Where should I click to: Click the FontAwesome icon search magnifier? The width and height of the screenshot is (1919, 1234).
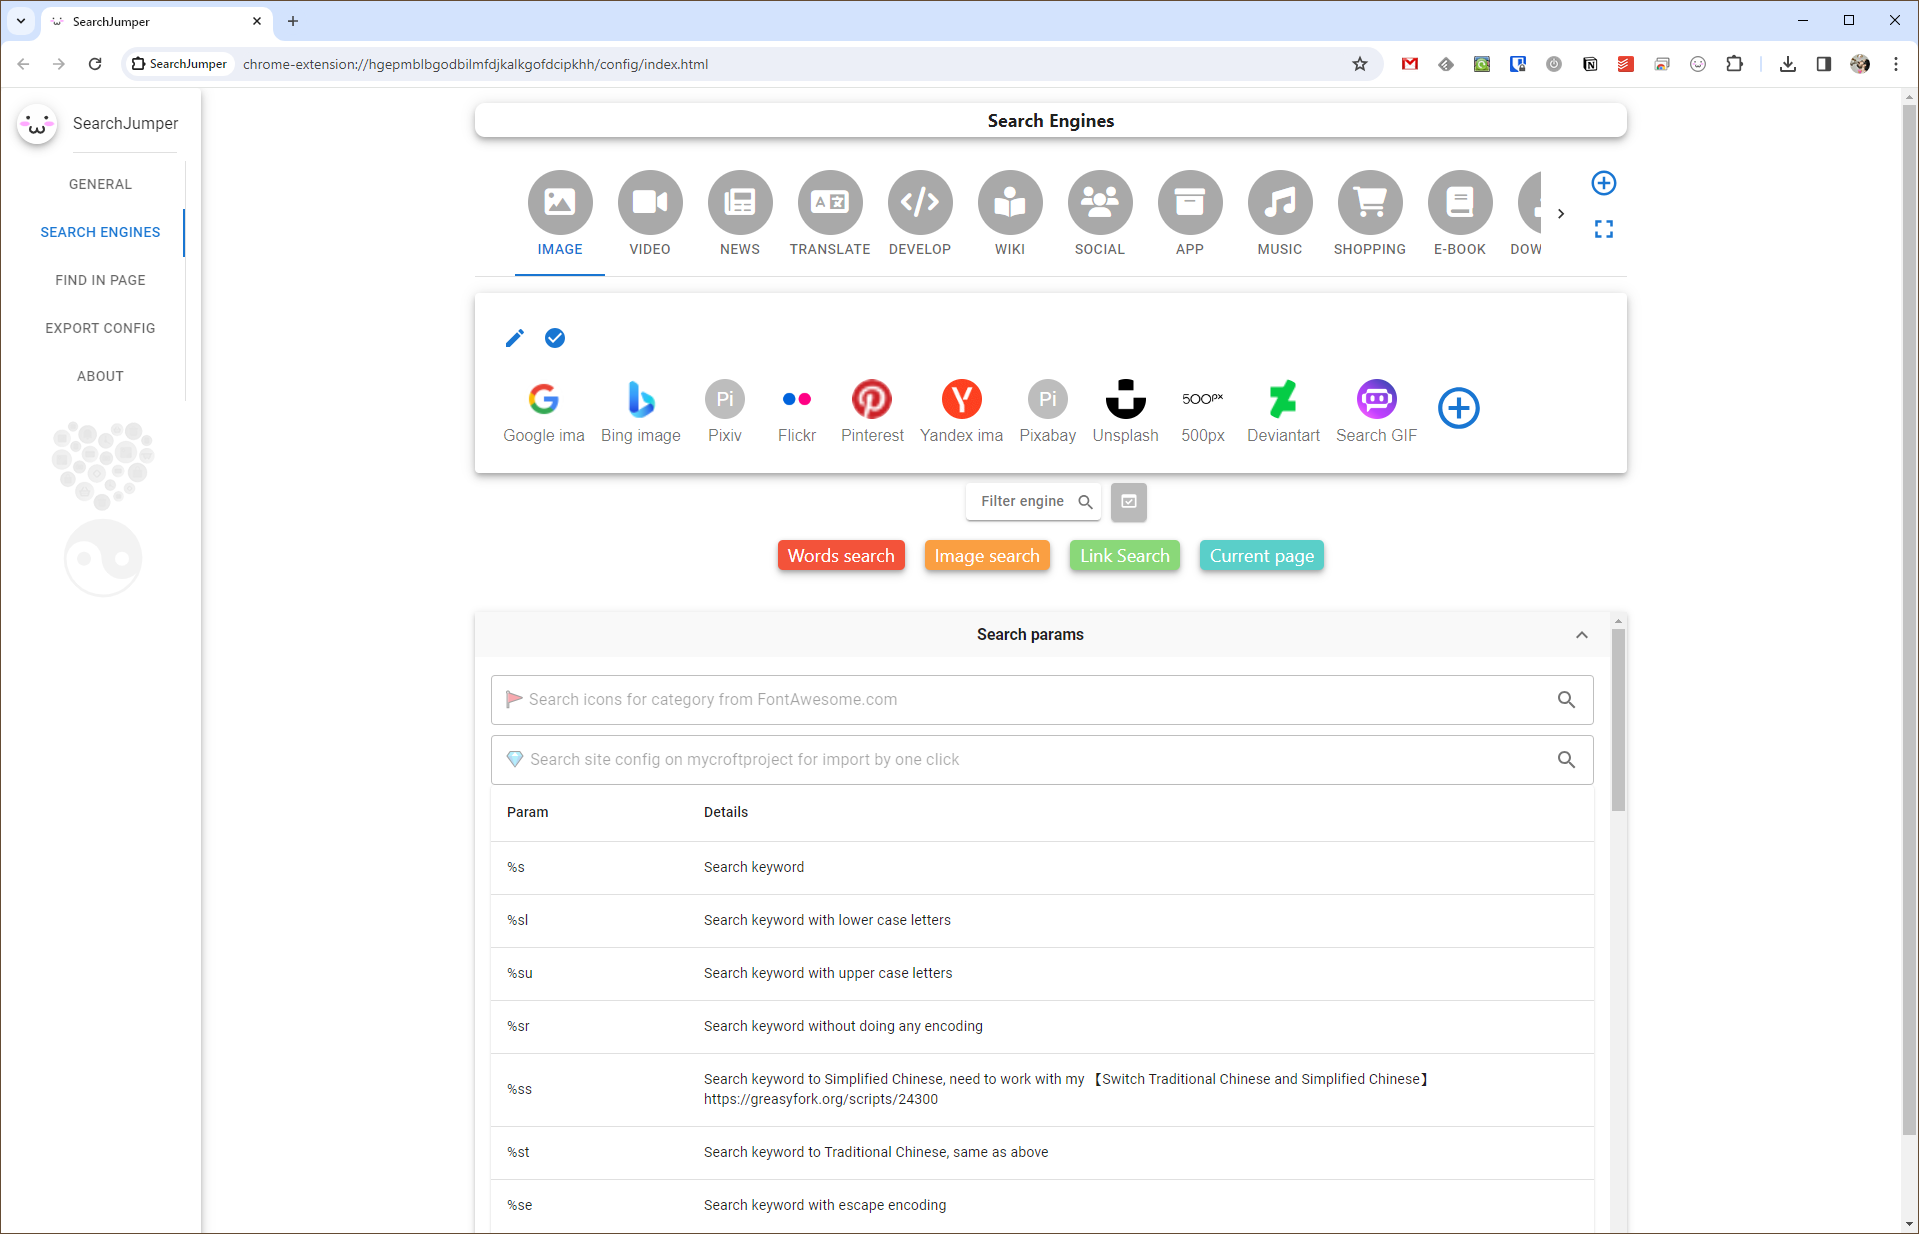click(1566, 700)
